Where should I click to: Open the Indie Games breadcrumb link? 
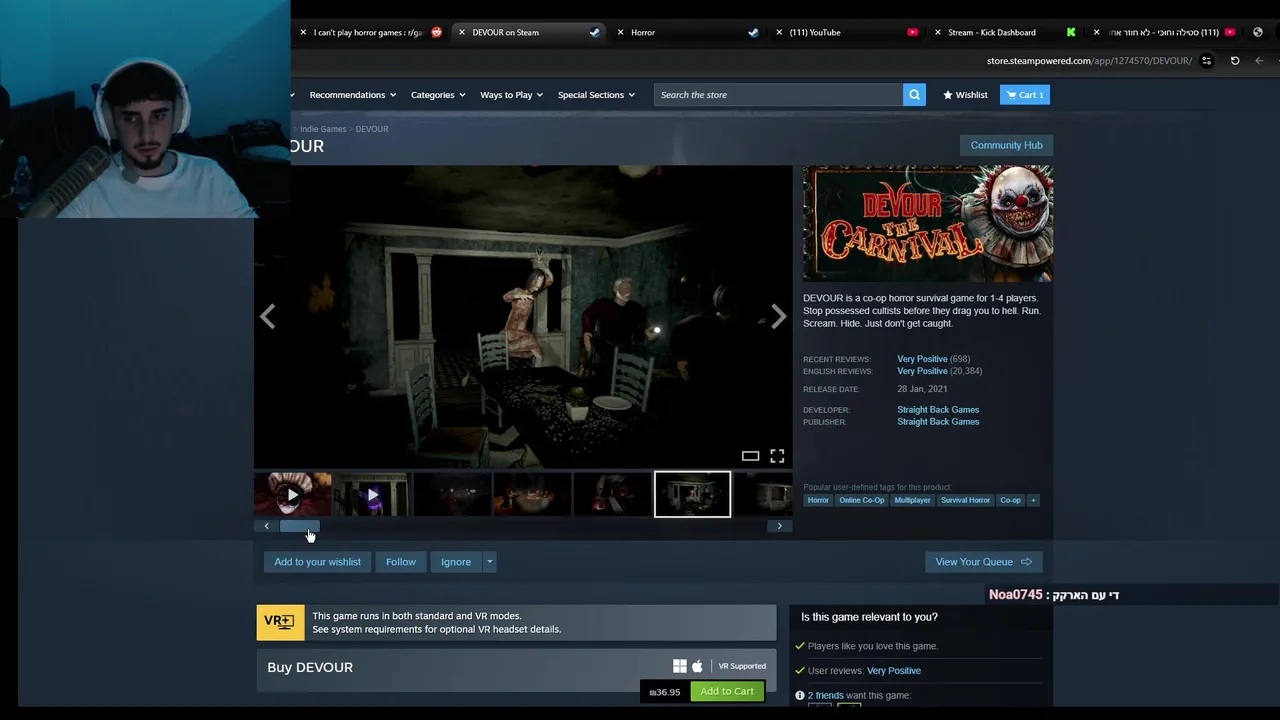[x=323, y=129]
